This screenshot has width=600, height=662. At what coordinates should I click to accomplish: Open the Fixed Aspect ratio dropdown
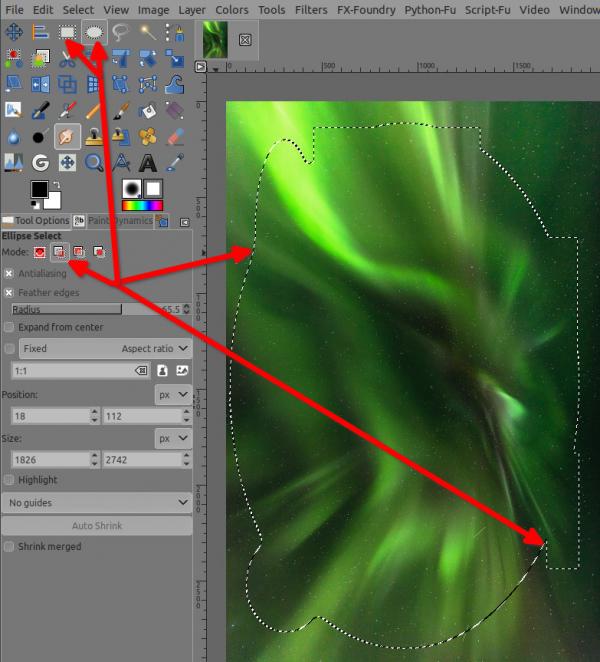[x=106, y=348]
